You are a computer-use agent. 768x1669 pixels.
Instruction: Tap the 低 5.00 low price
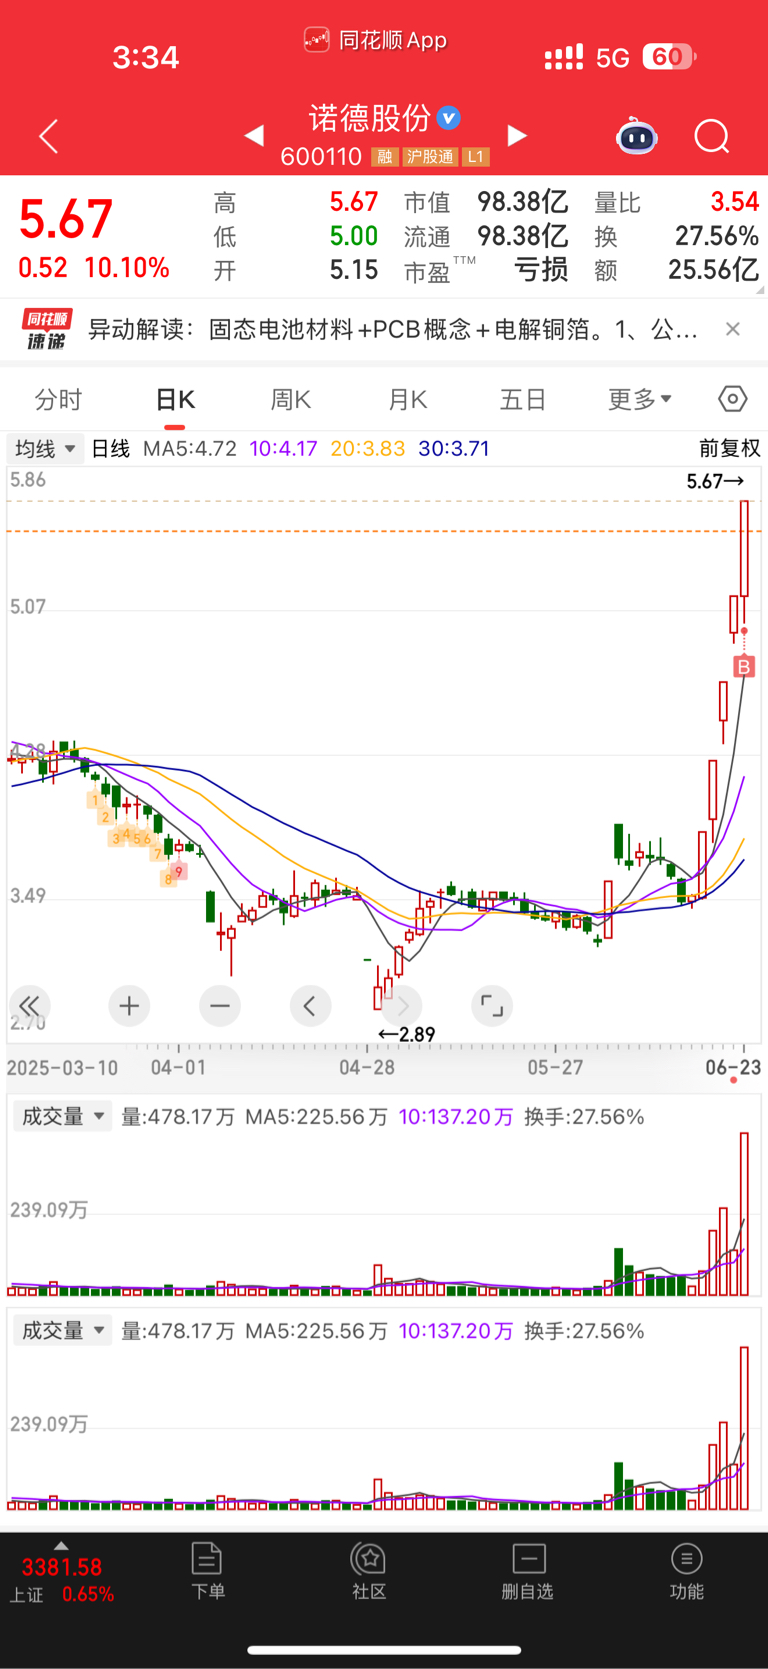[354, 236]
